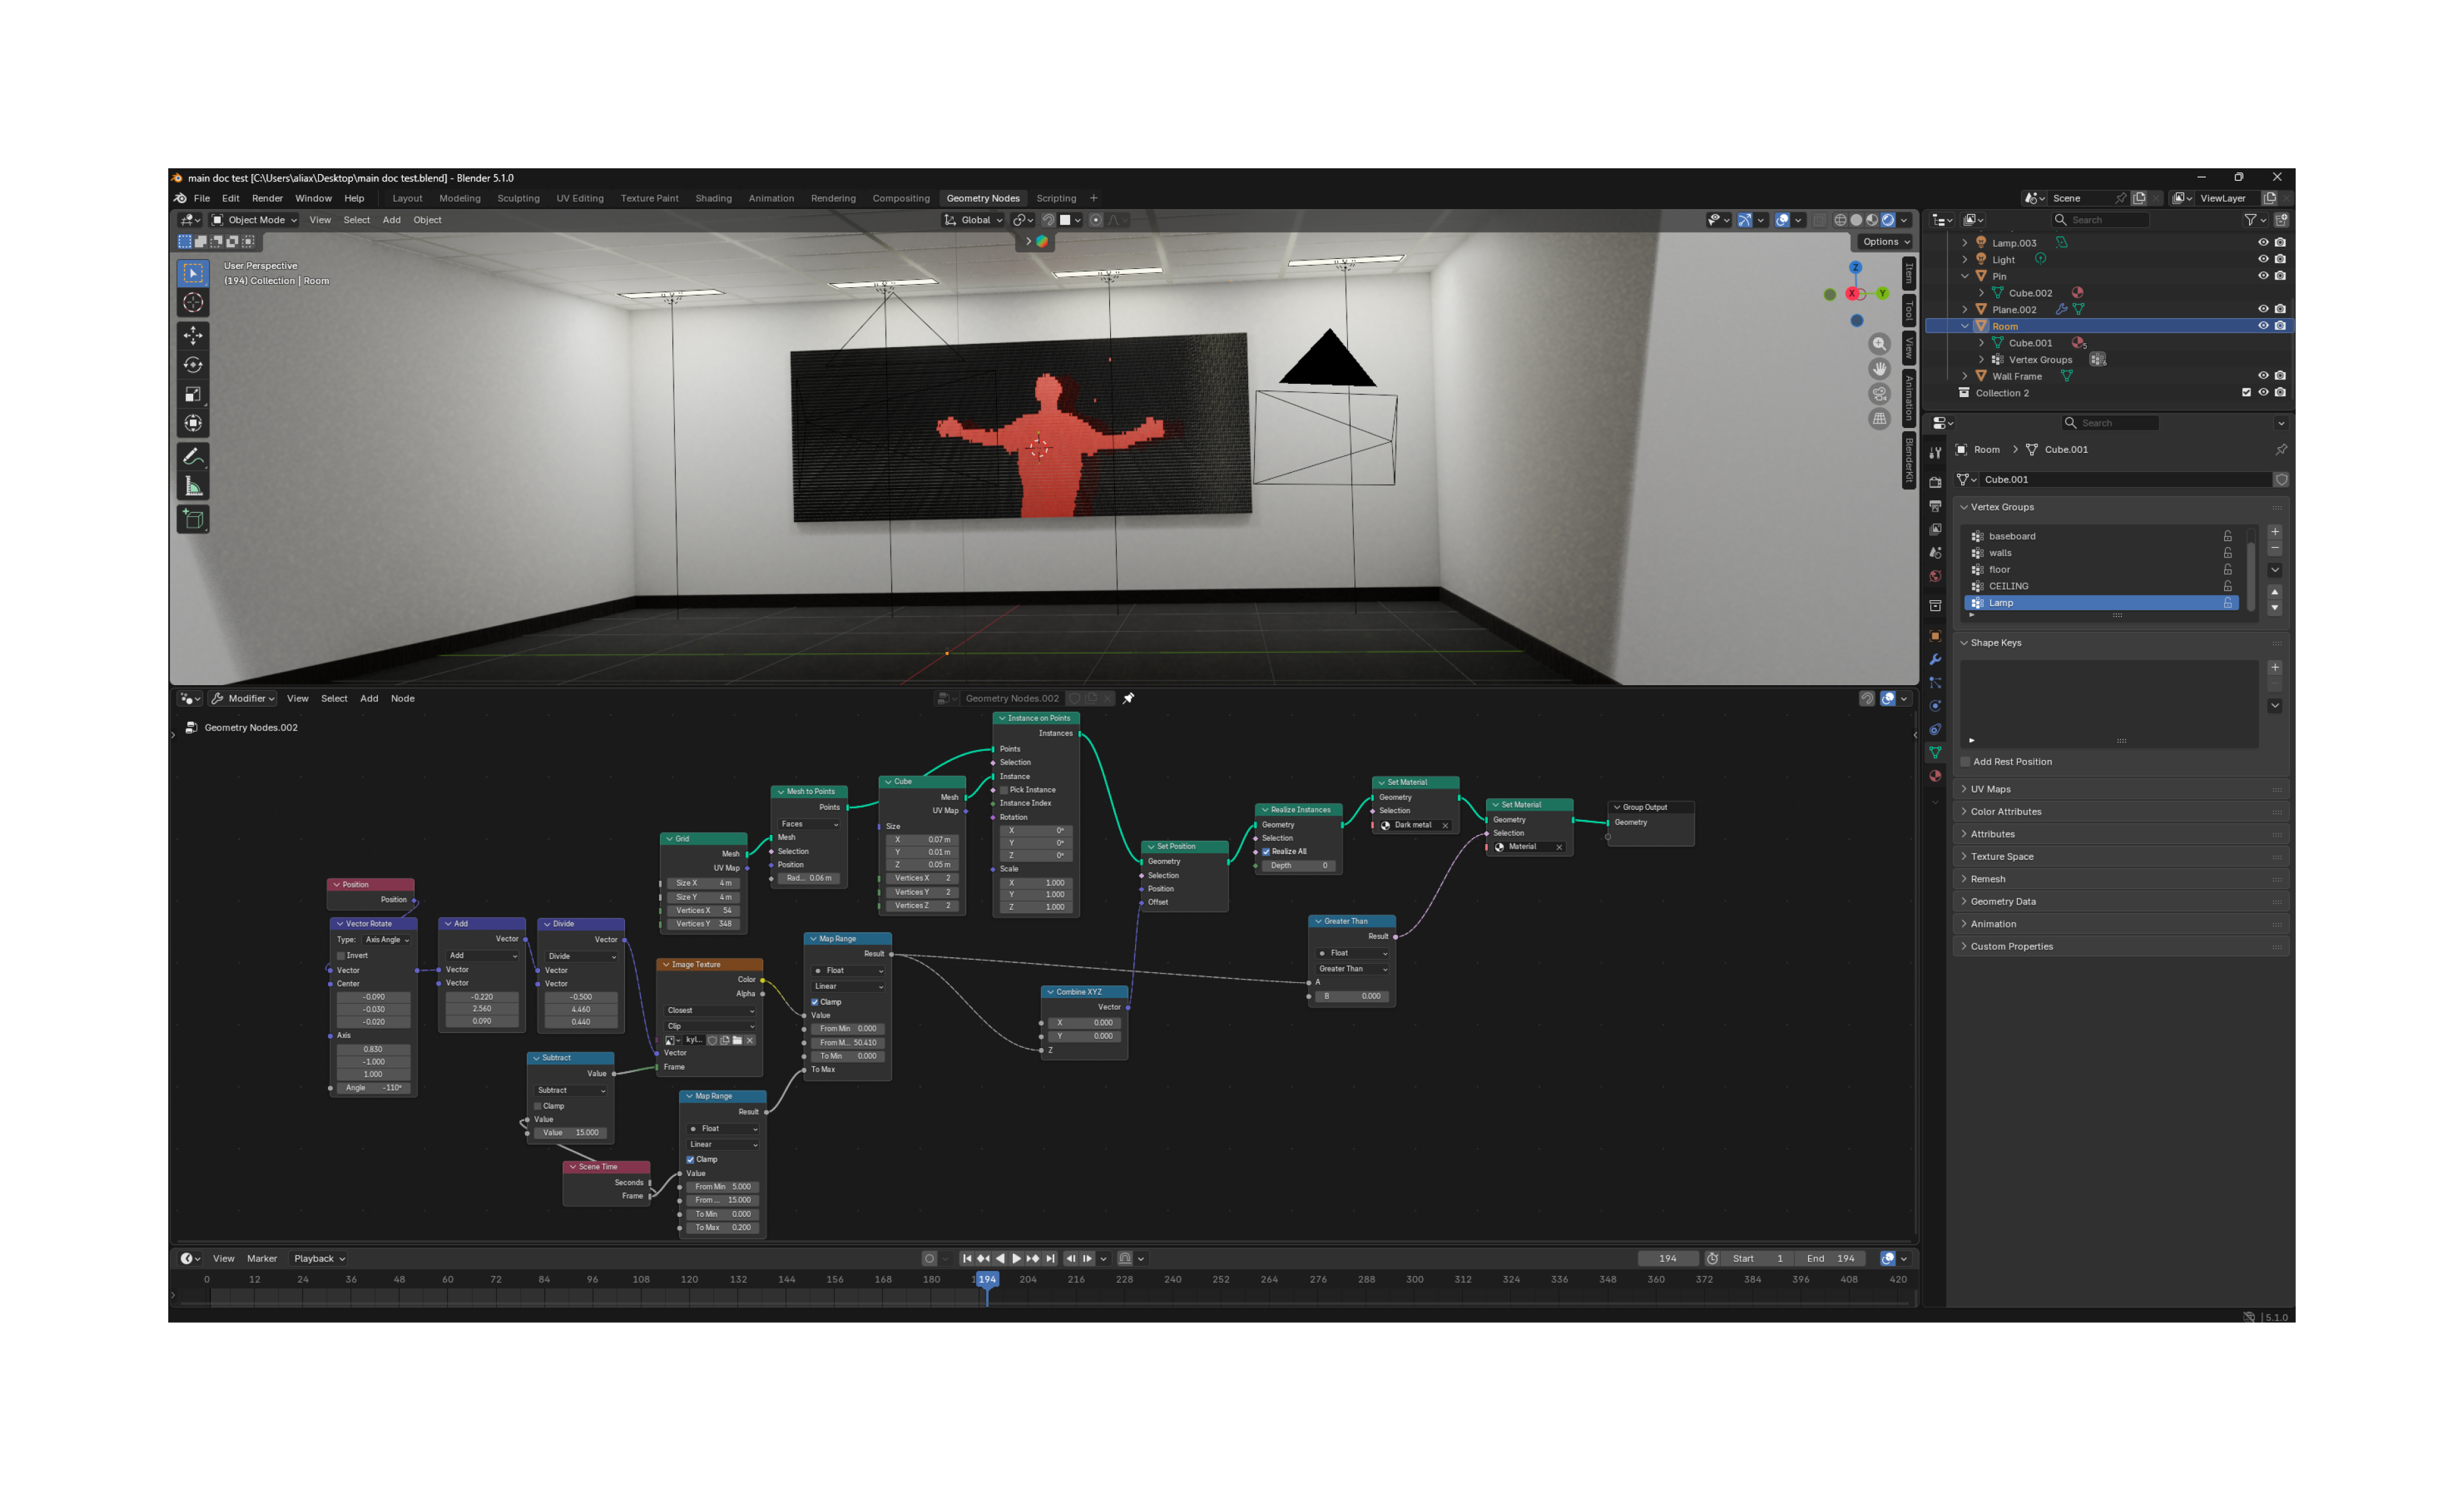Disable Wall Frame in renders camera icon
The height and width of the screenshot is (1491, 2464).
(x=2280, y=376)
